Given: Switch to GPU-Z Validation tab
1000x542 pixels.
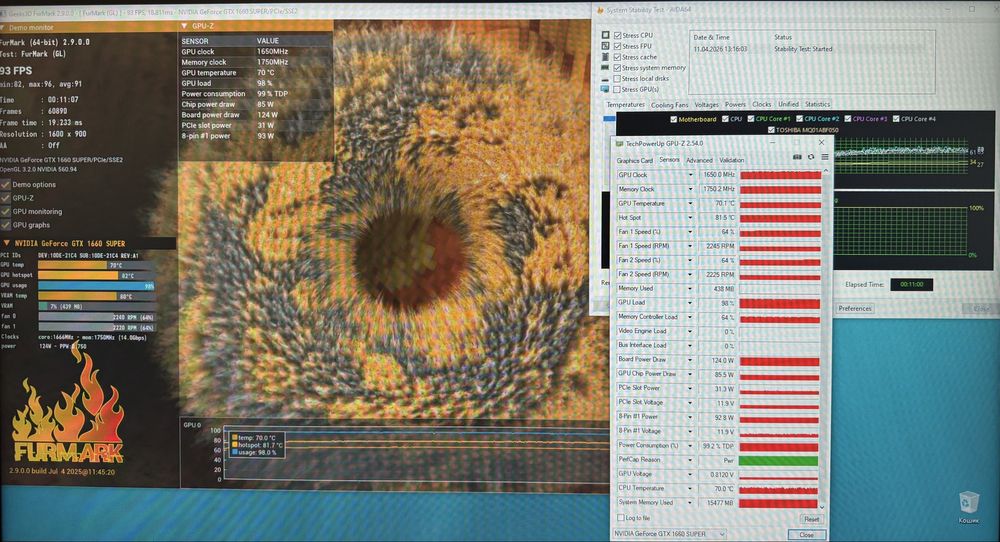Looking at the screenshot, I should (732, 161).
